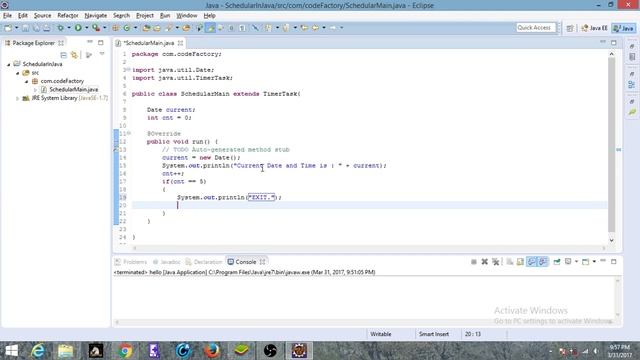Click the Run Last Tool (External Tools) icon
Screen dimensions: 640x360
(x=96, y=28)
